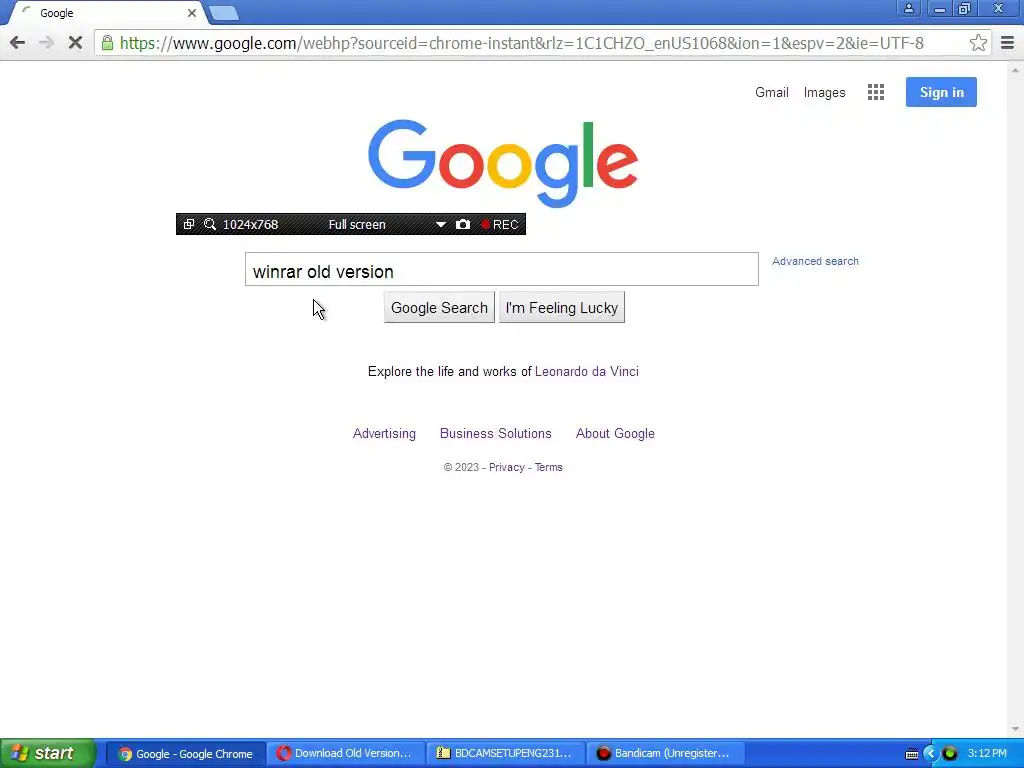Click the green round tray icon
This screenshot has height=768, width=1024.
[x=950, y=754]
